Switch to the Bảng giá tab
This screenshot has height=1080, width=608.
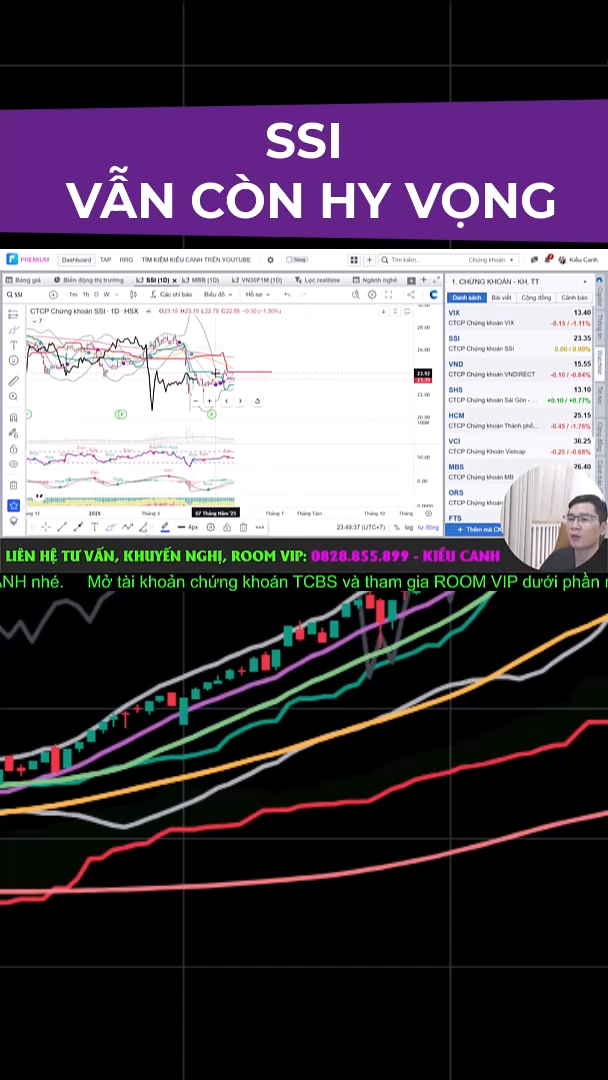coord(23,280)
